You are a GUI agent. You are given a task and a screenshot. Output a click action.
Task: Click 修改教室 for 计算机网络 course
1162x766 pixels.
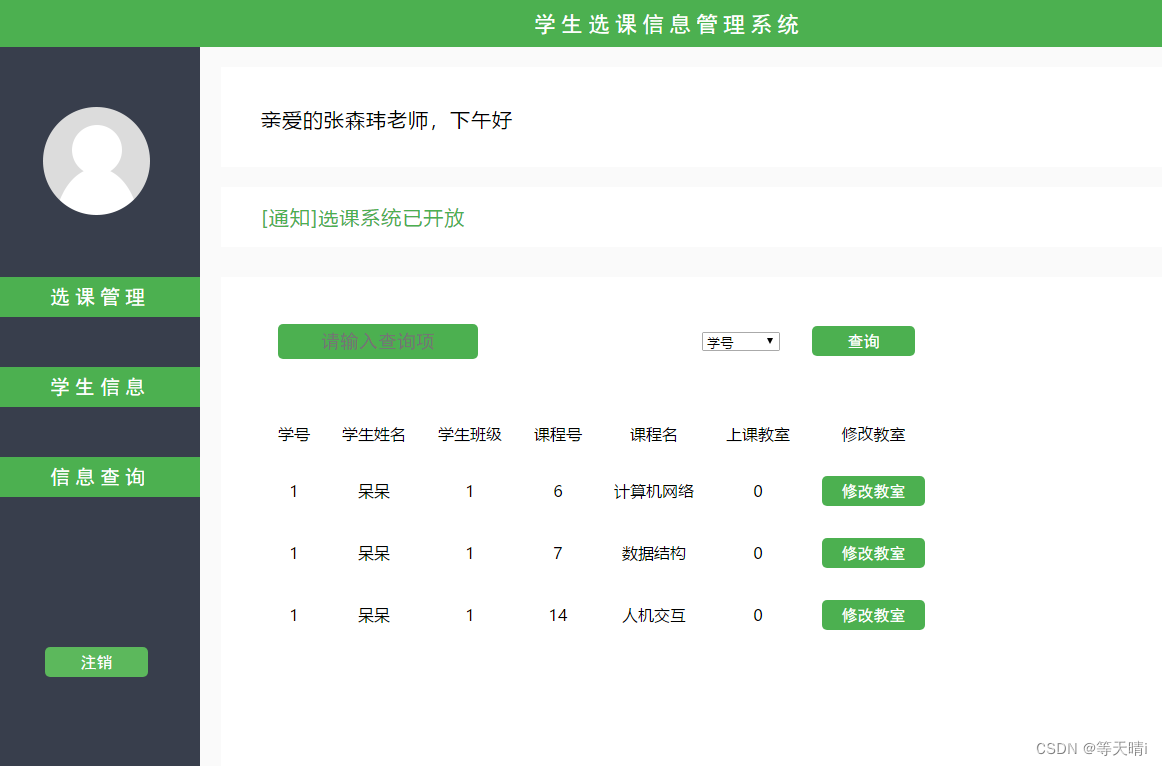click(872, 491)
